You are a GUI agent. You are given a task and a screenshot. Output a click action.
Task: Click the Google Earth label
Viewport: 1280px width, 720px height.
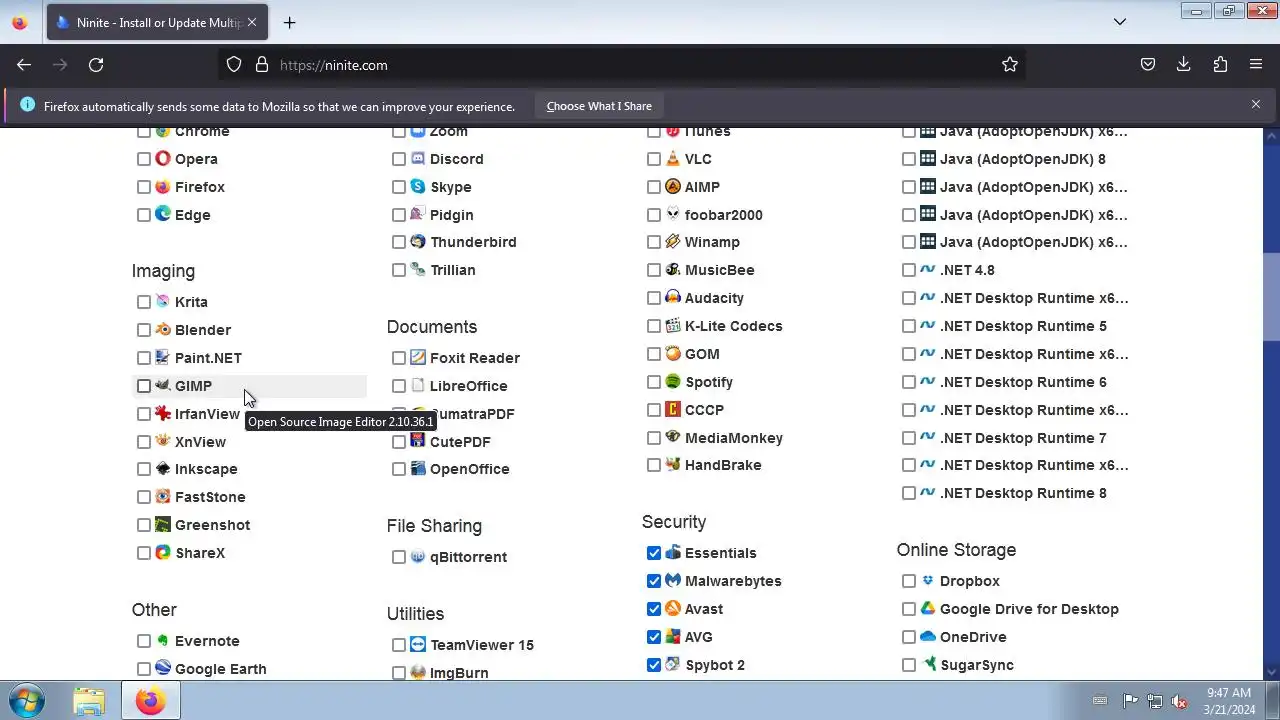tap(221, 669)
